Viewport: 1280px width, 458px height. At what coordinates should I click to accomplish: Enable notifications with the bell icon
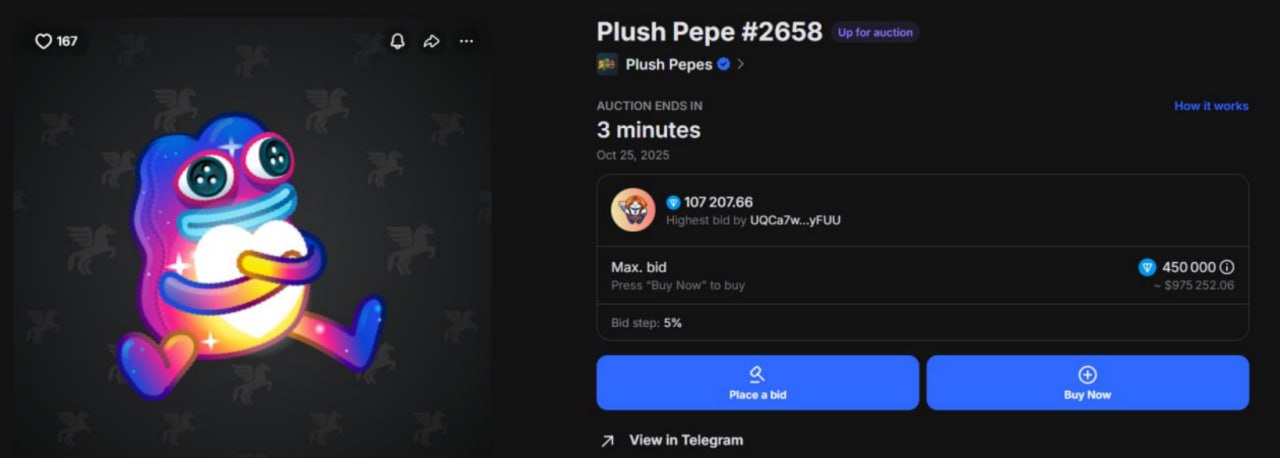[x=397, y=41]
